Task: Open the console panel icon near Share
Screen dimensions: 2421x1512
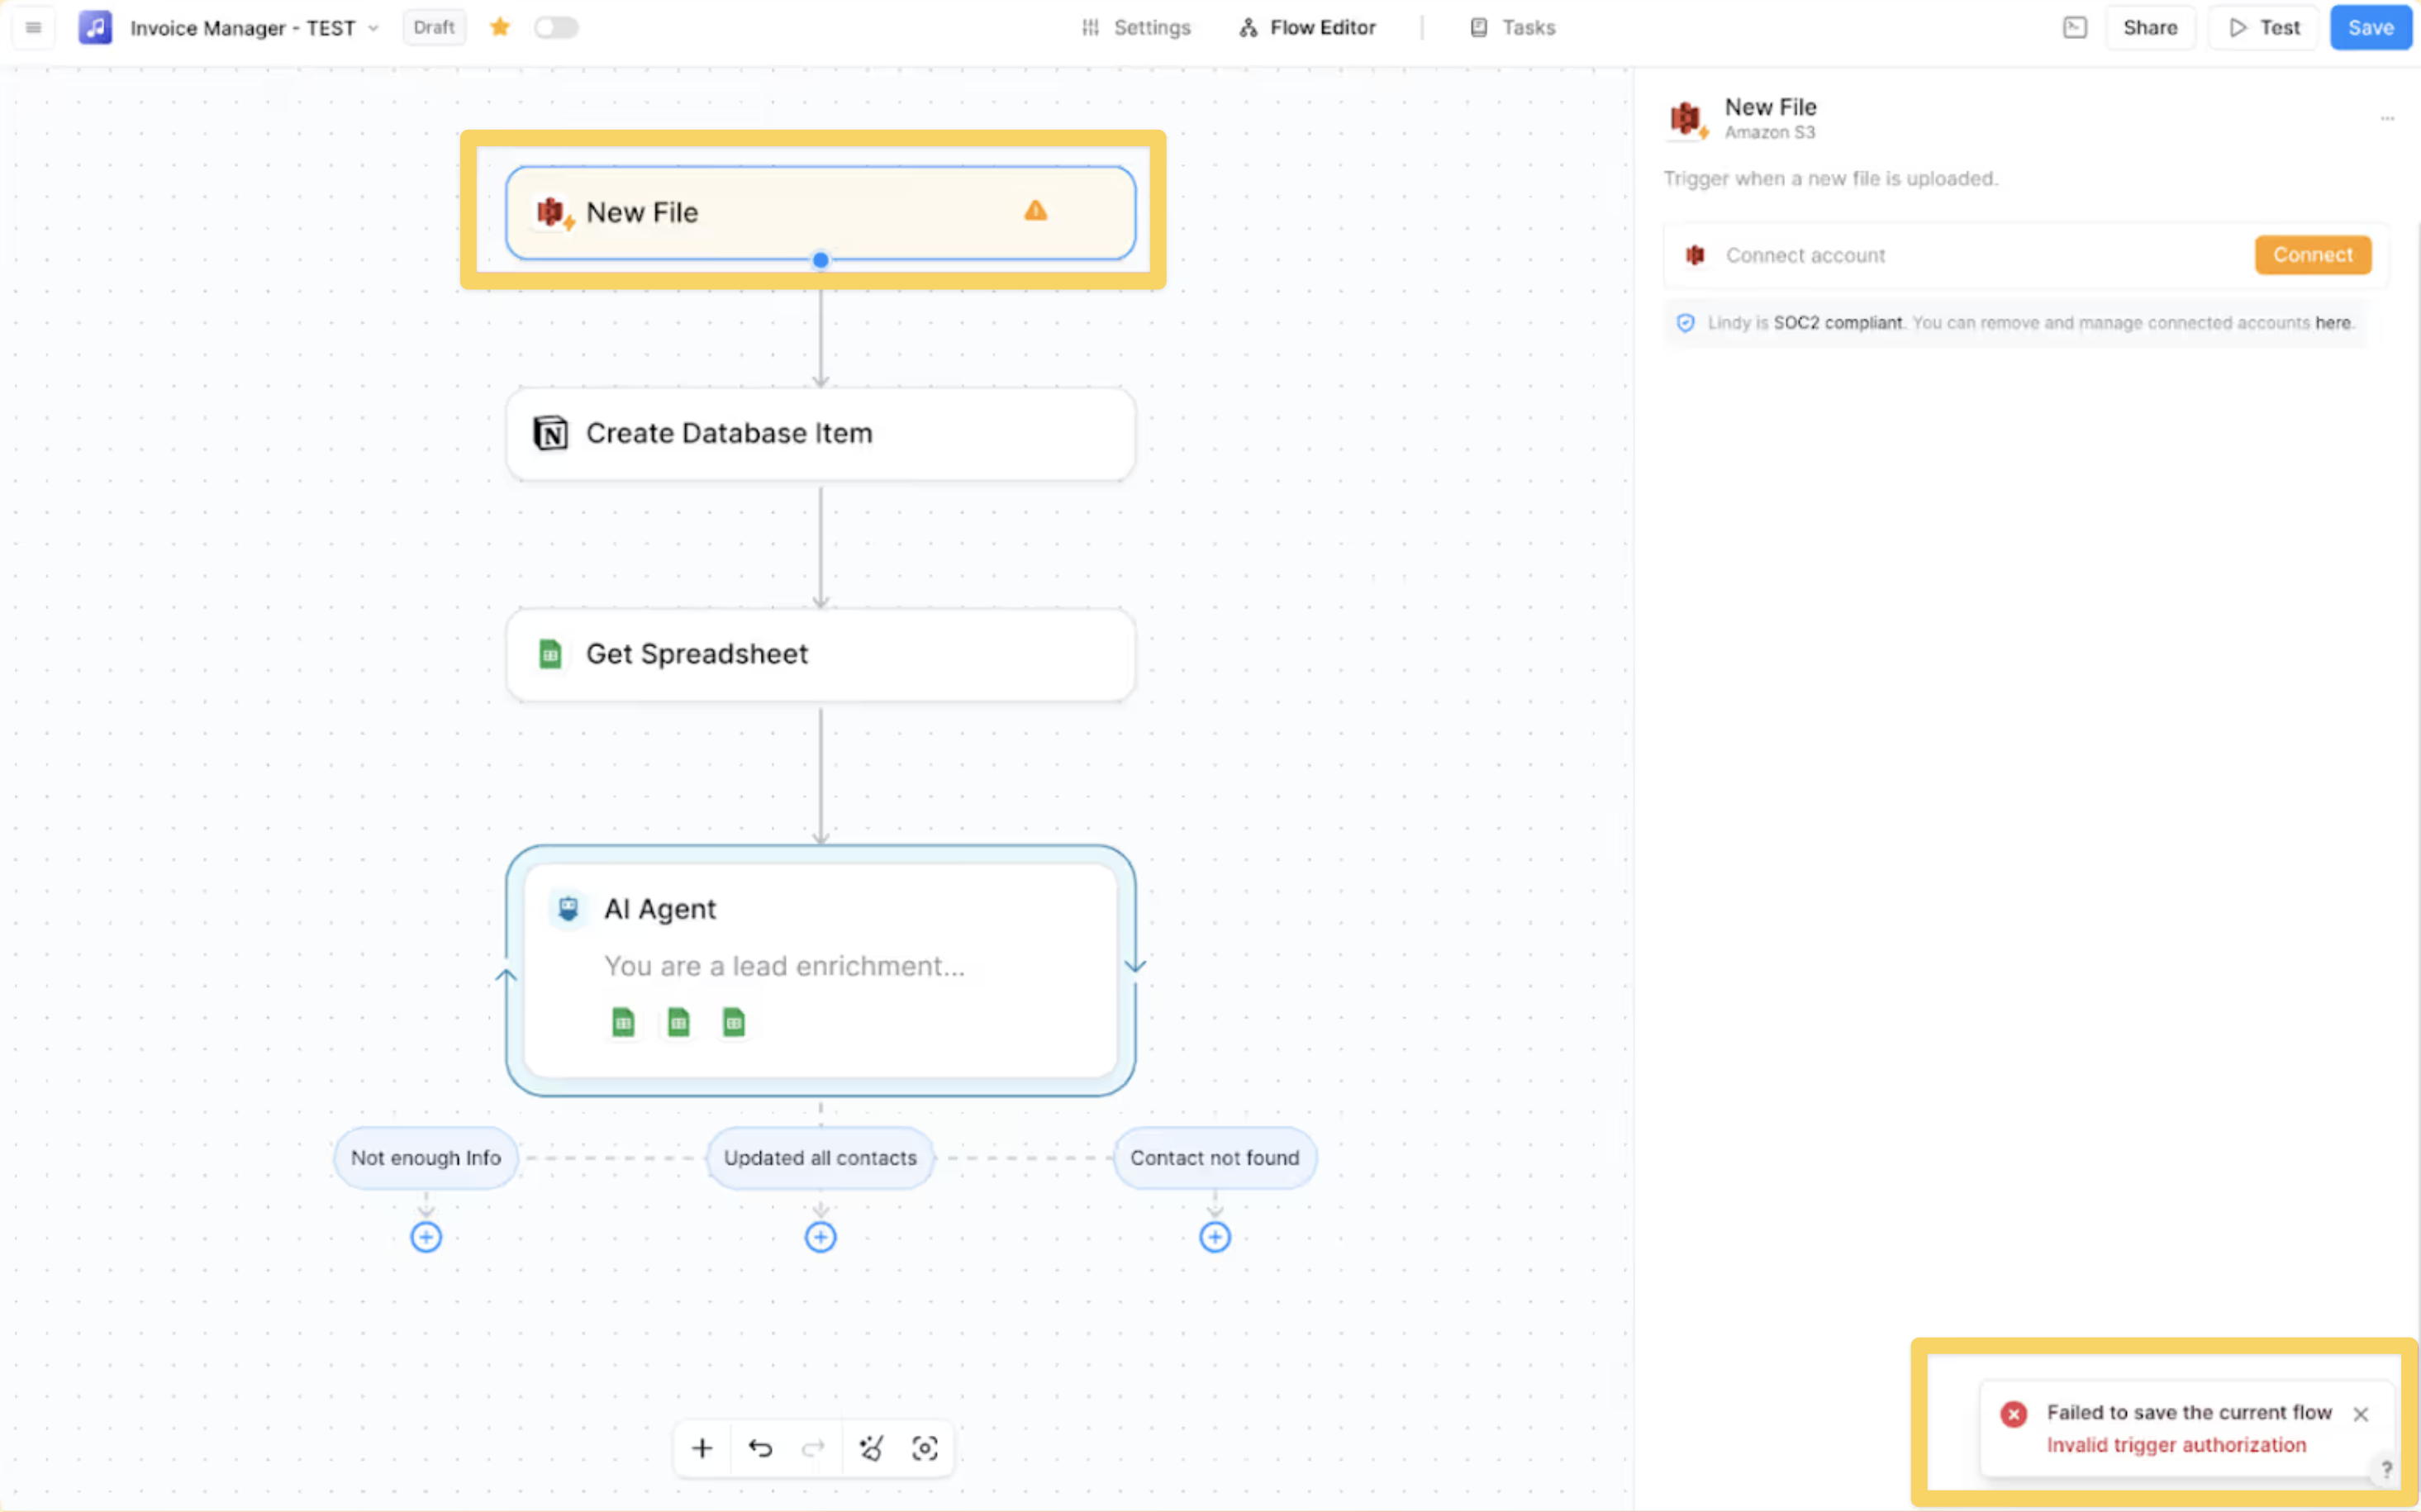Action: (2075, 27)
